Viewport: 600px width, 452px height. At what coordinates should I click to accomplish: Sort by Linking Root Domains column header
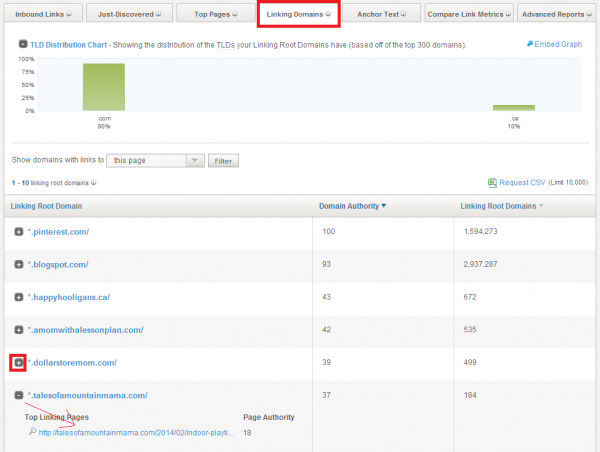pos(498,206)
